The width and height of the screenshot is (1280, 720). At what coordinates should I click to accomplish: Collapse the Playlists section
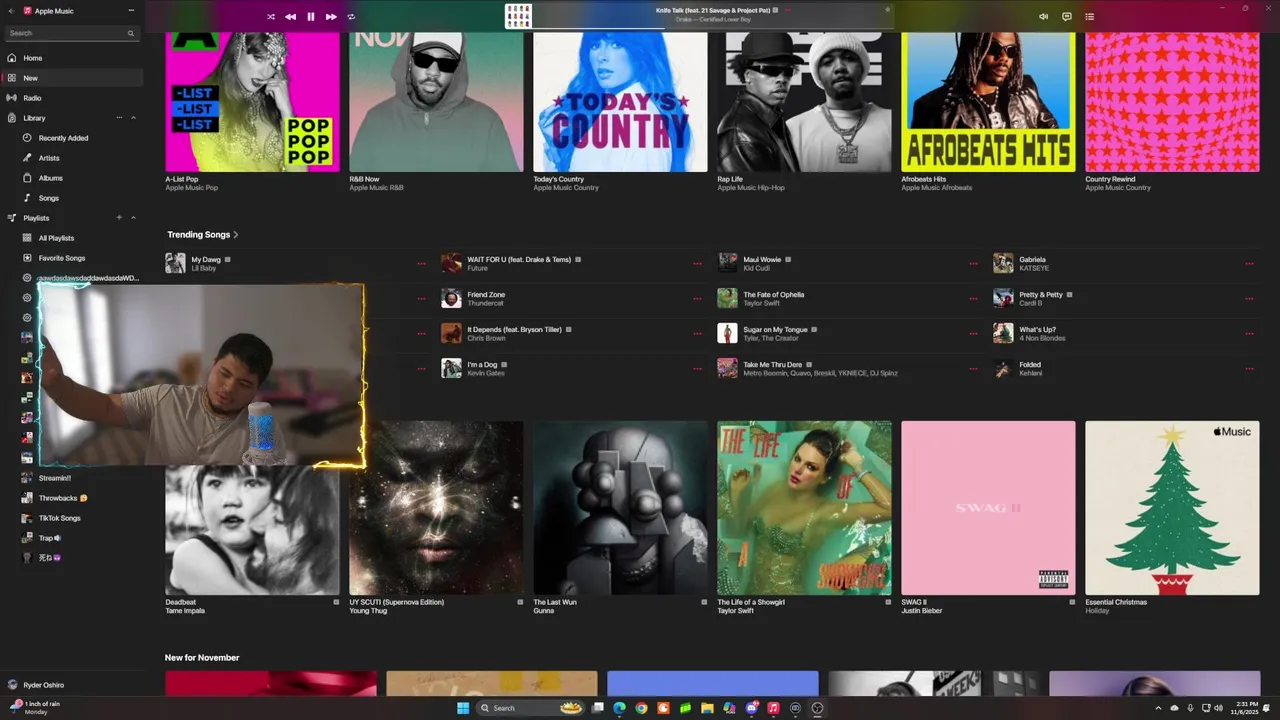tap(133, 218)
